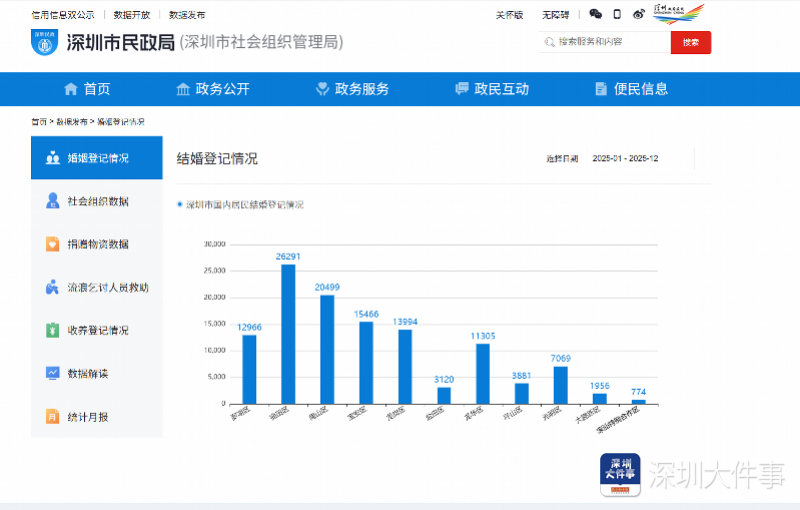Image resolution: width=800 pixels, height=510 pixels.
Task: Open the 无障碍 accessibility link
Action: [x=555, y=15]
